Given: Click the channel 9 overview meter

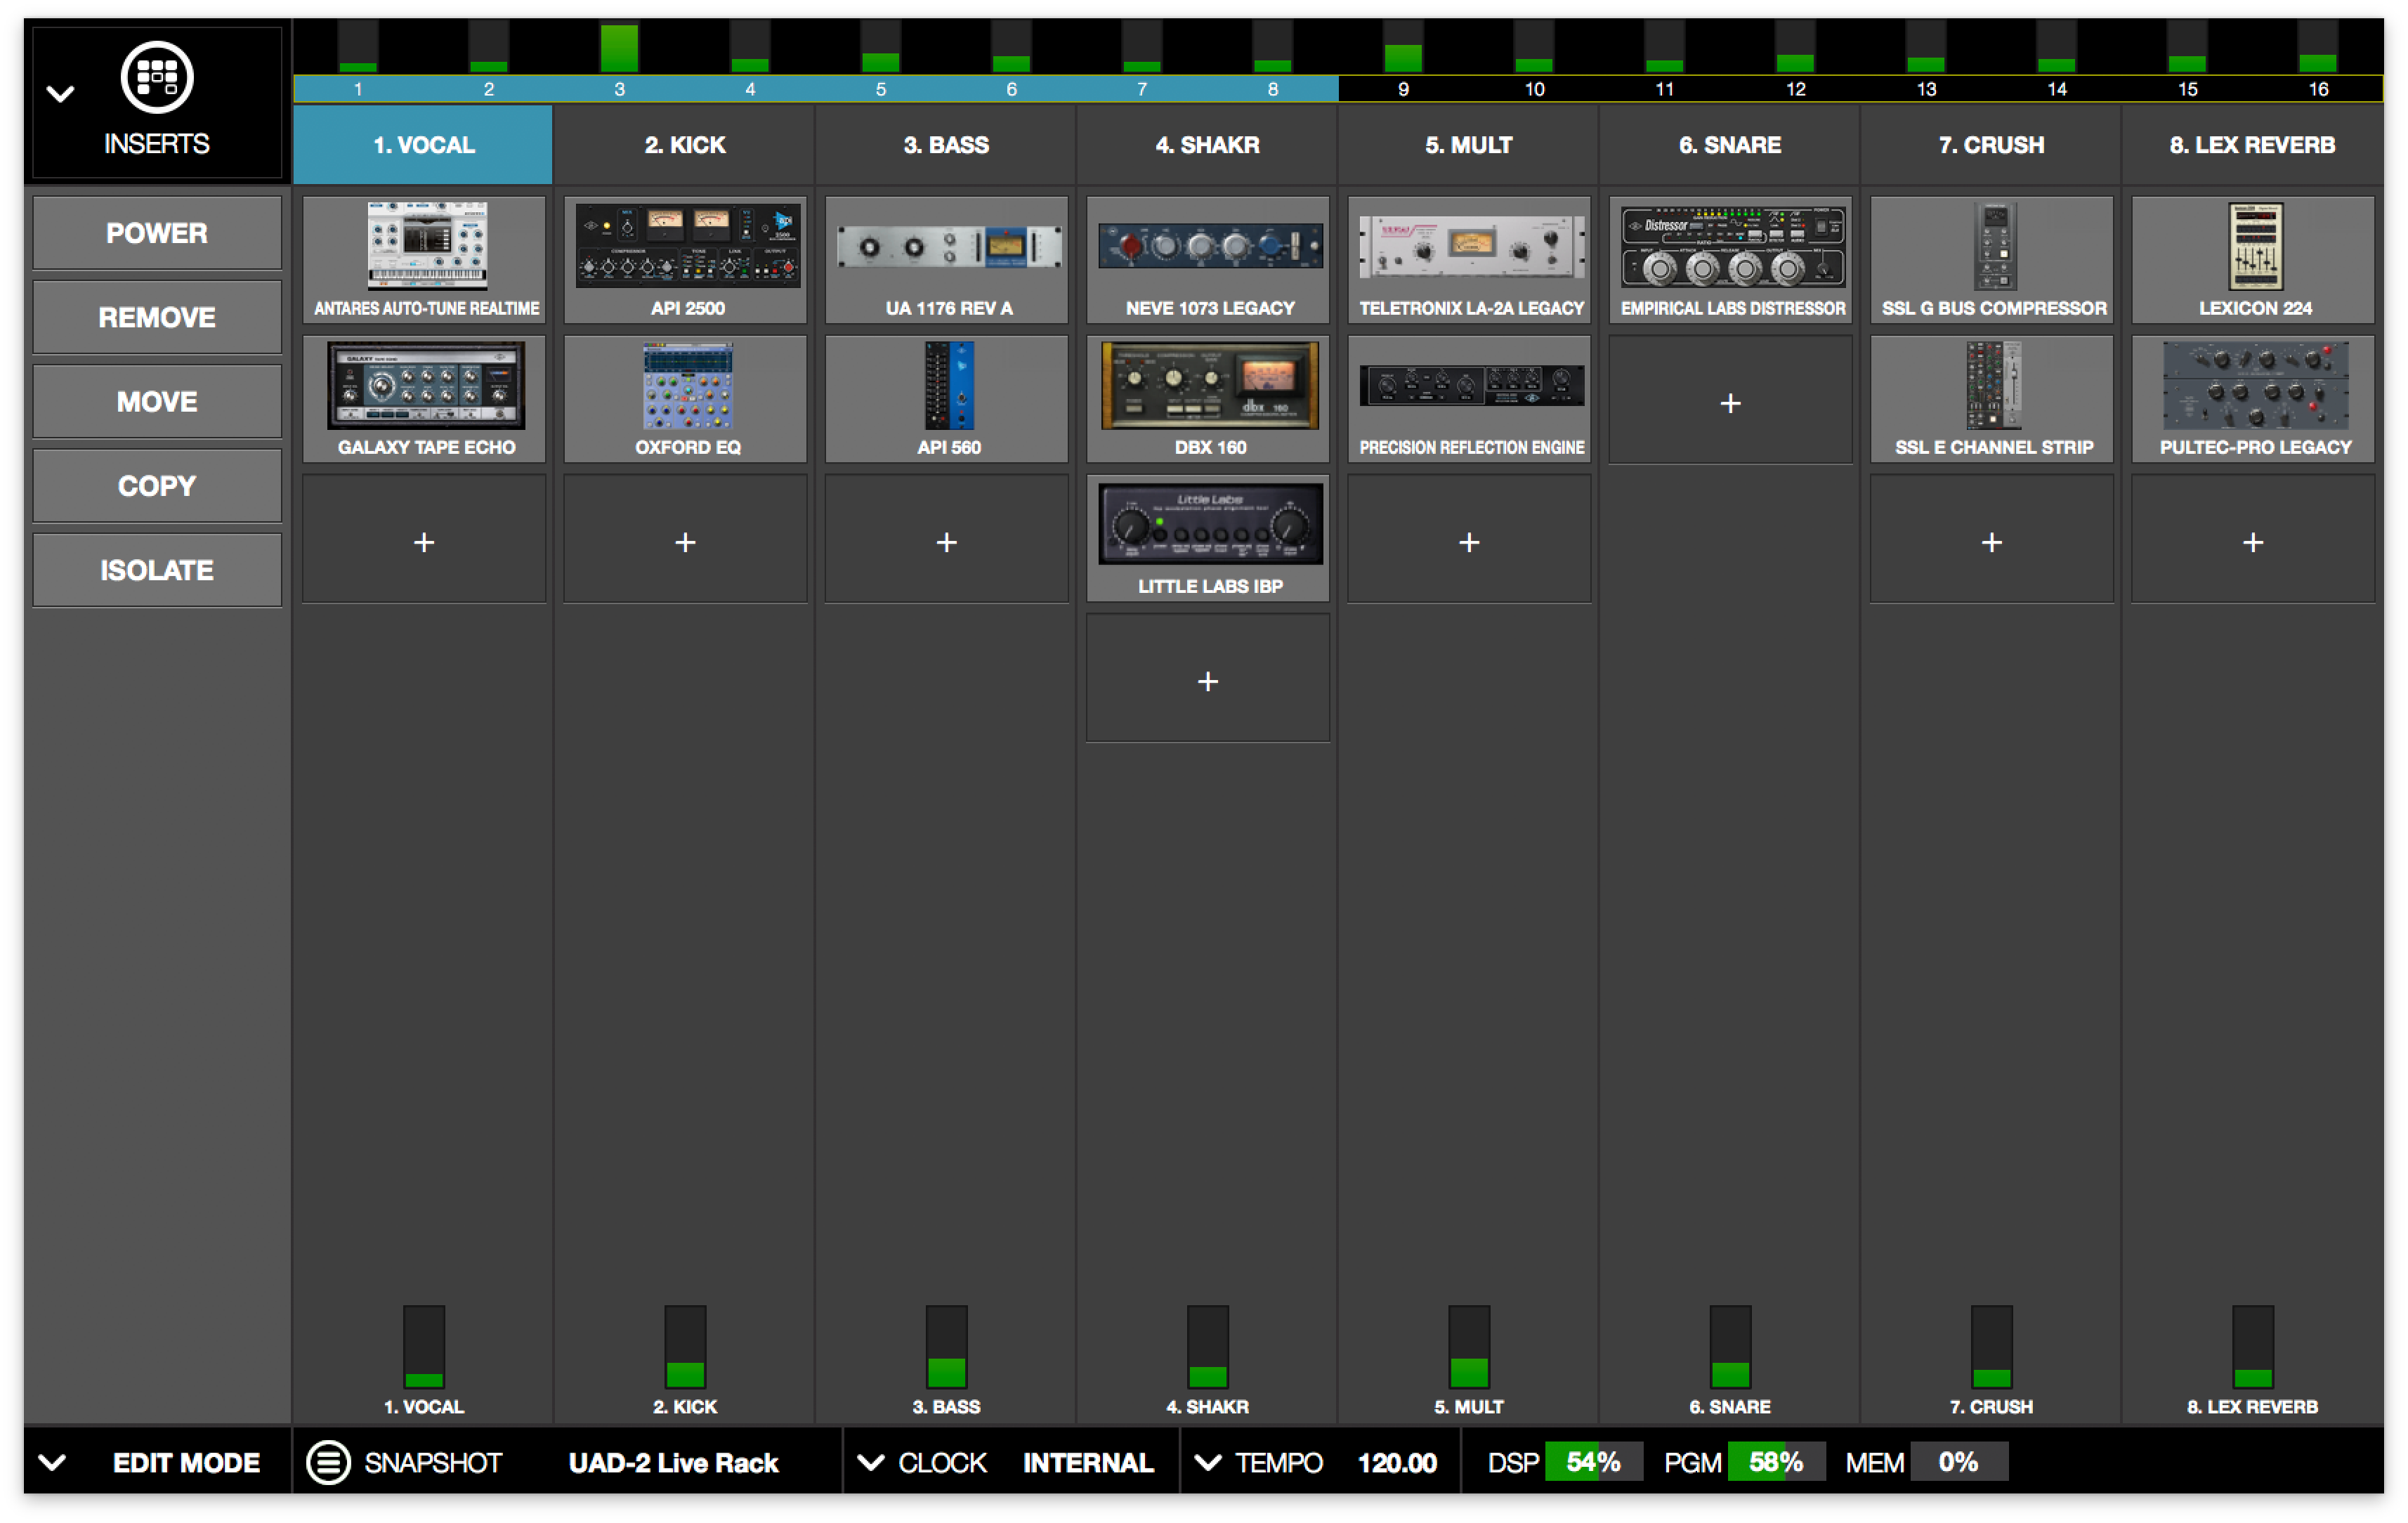Looking at the screenshot, I should [x=1403, y=46].
